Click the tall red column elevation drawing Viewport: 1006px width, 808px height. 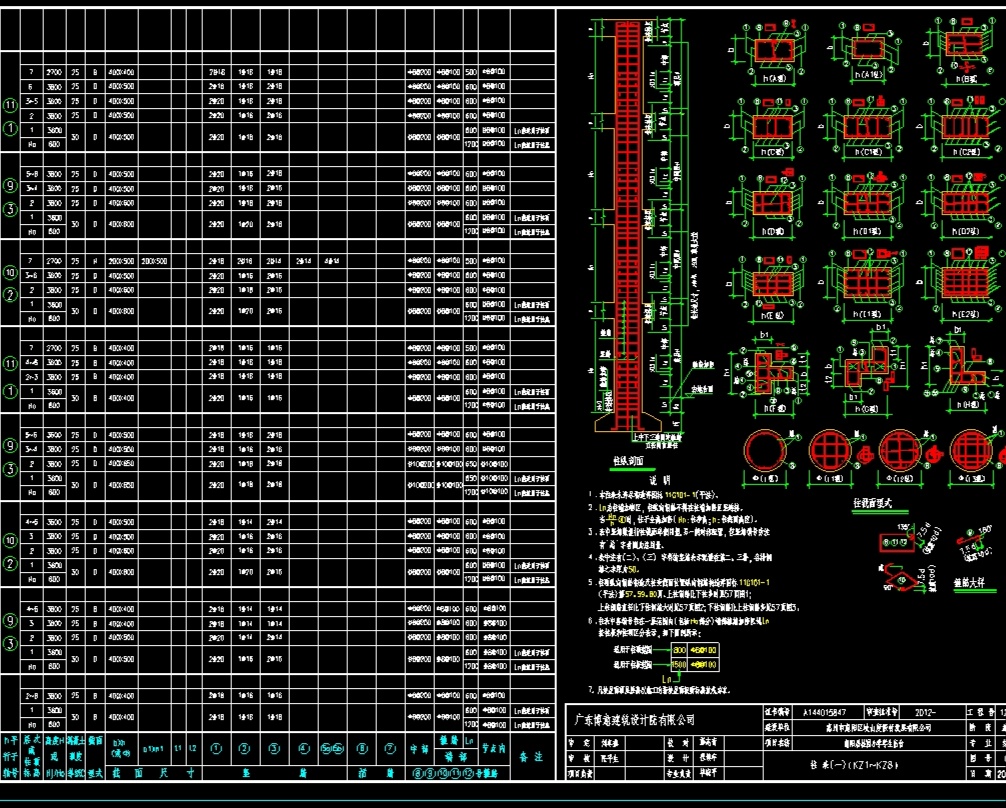[627, 225]
